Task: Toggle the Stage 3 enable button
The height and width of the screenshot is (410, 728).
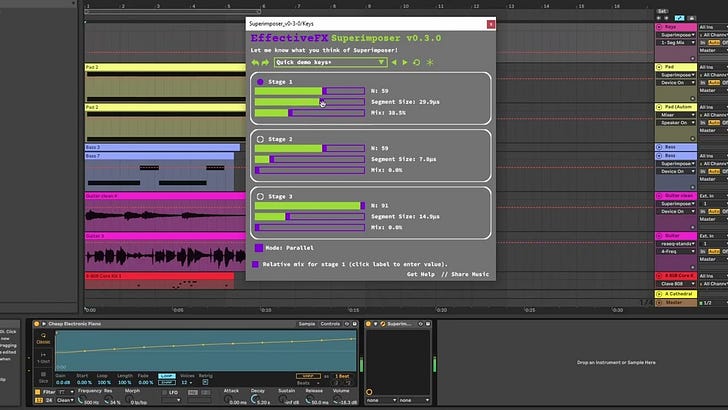Action: [260, 196]
